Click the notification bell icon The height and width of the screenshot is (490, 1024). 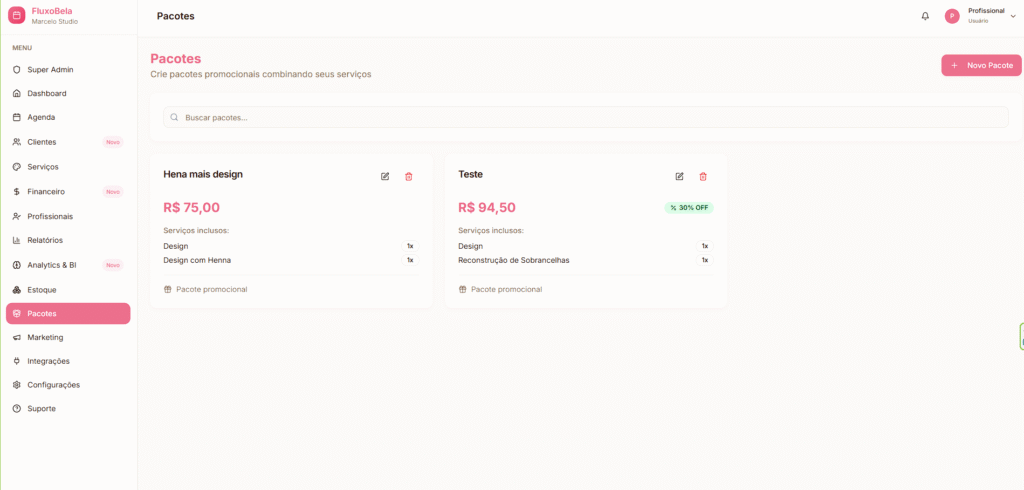[x=925, y=16]
